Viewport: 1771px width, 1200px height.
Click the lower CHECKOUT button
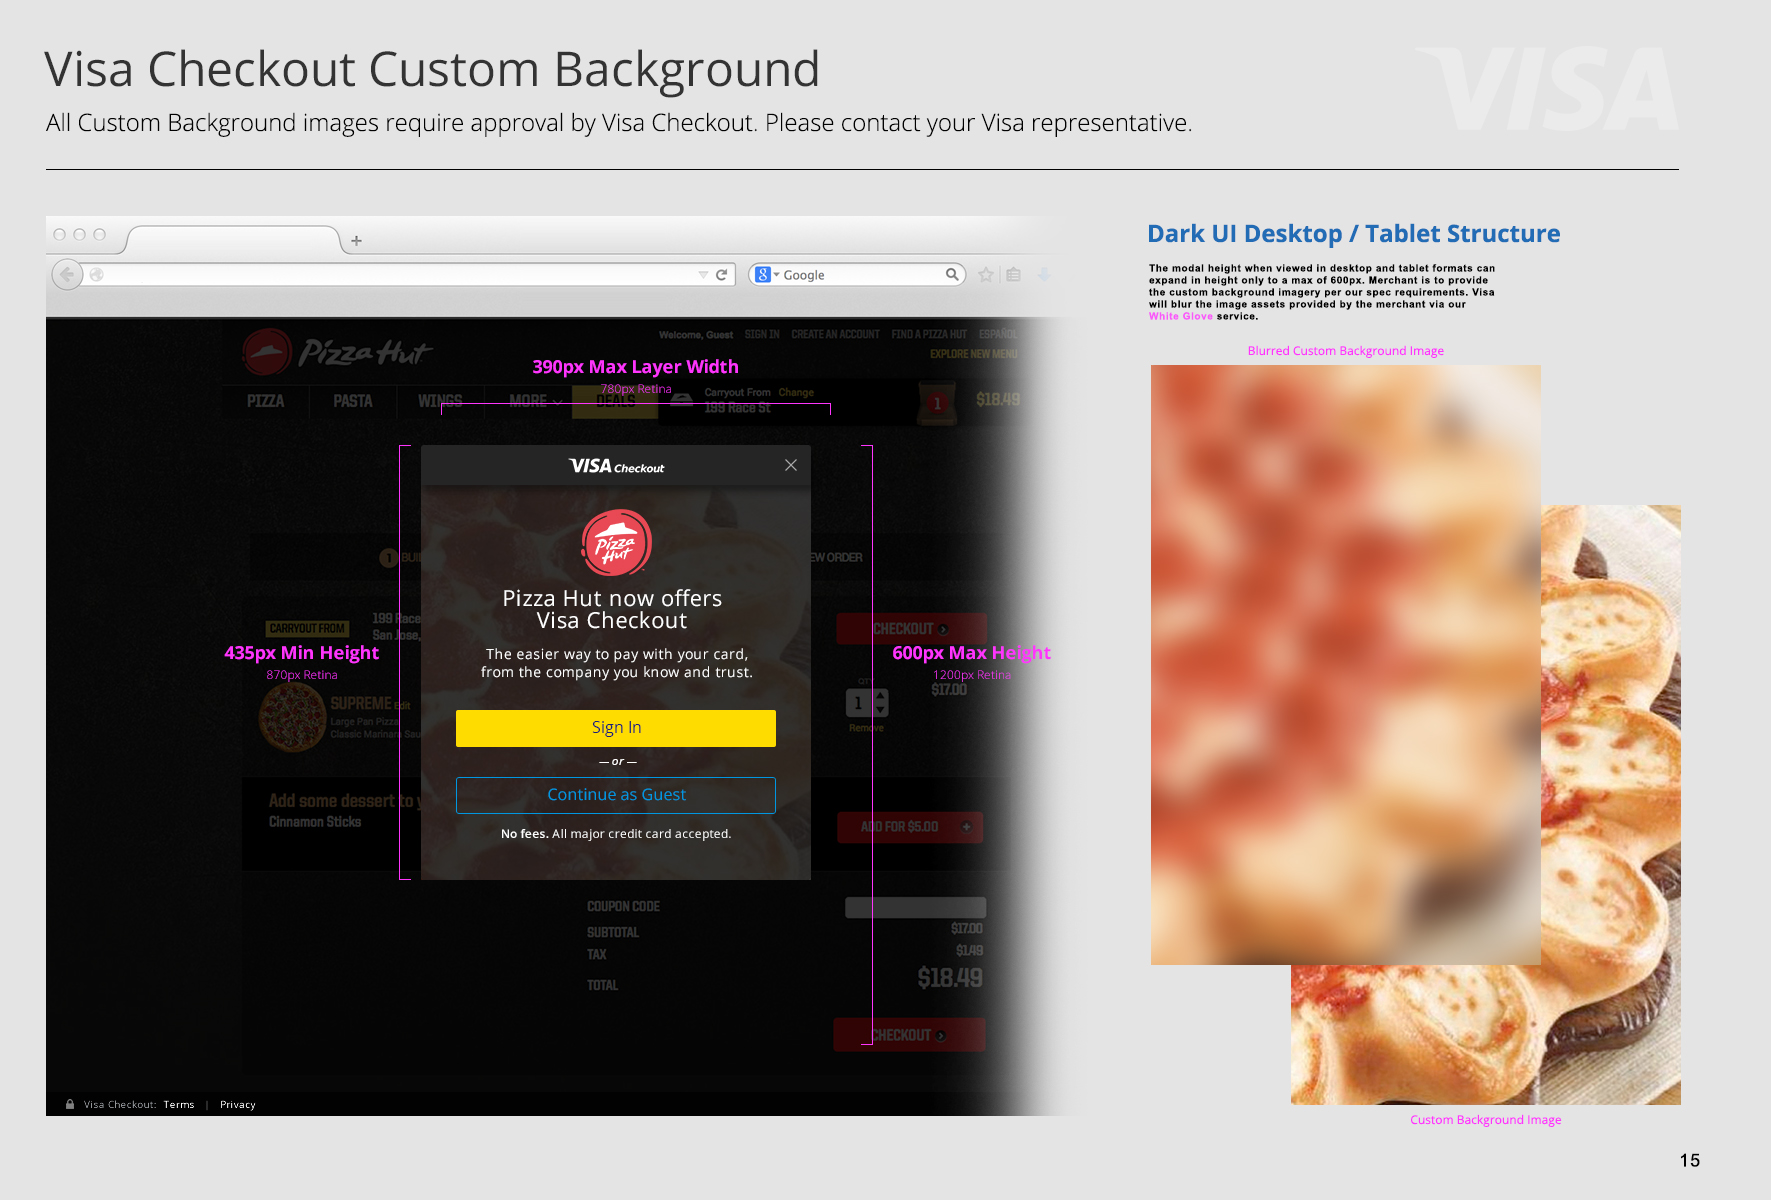pyautogui.click(x=909, y=1035)
